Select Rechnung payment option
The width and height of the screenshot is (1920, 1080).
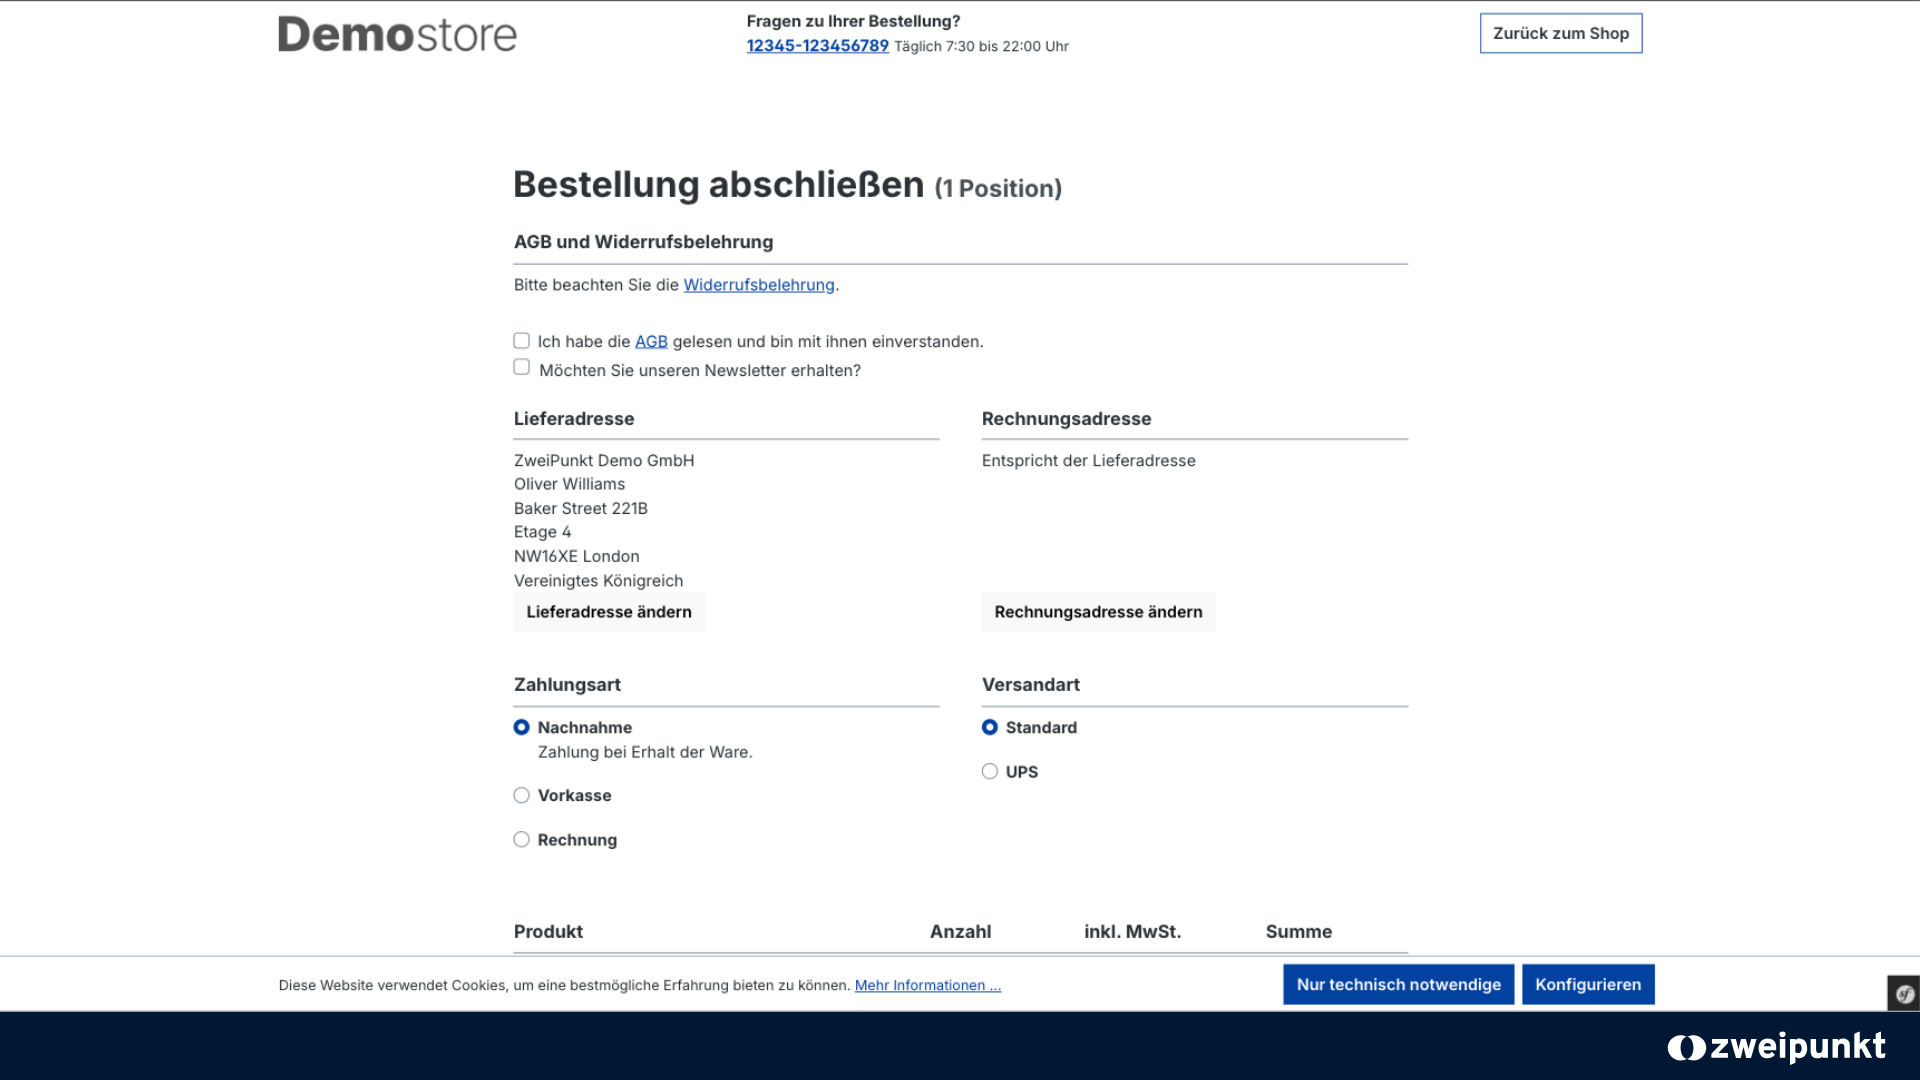[521, 839]
